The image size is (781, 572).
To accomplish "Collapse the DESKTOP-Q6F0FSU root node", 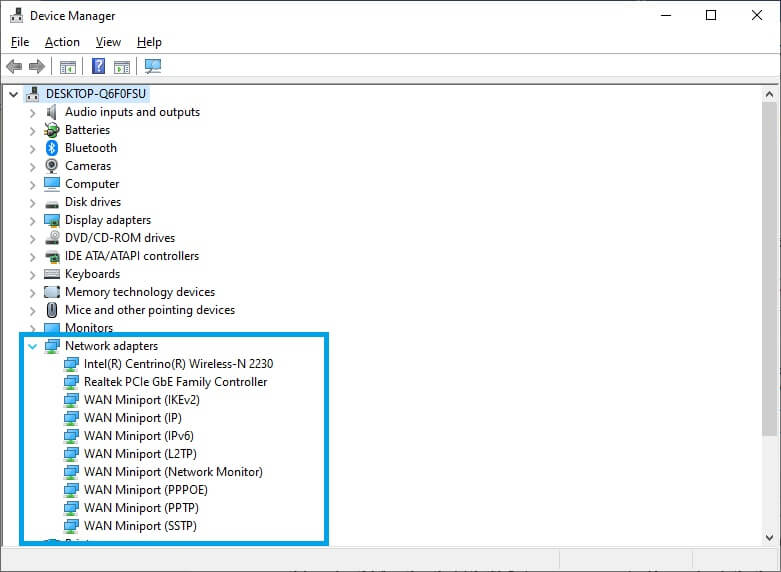I will (13, 94).
